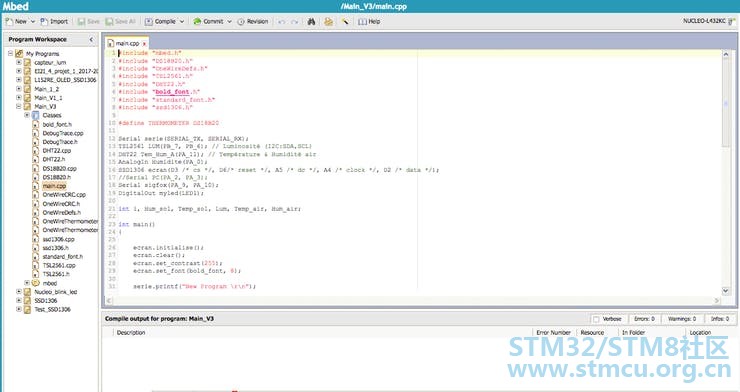This screenshot has height=392, width=740.
Task: Open Revision history from the toolbar
Action: point(252,22)
